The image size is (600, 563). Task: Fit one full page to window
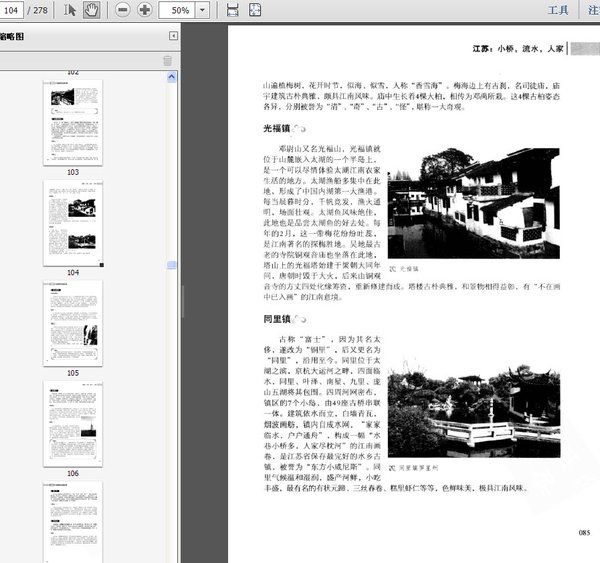pos(255,10)
